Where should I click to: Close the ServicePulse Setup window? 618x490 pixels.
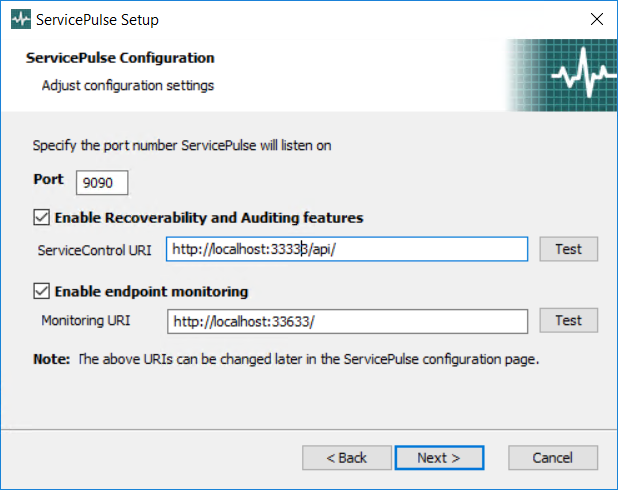[597, 19]
